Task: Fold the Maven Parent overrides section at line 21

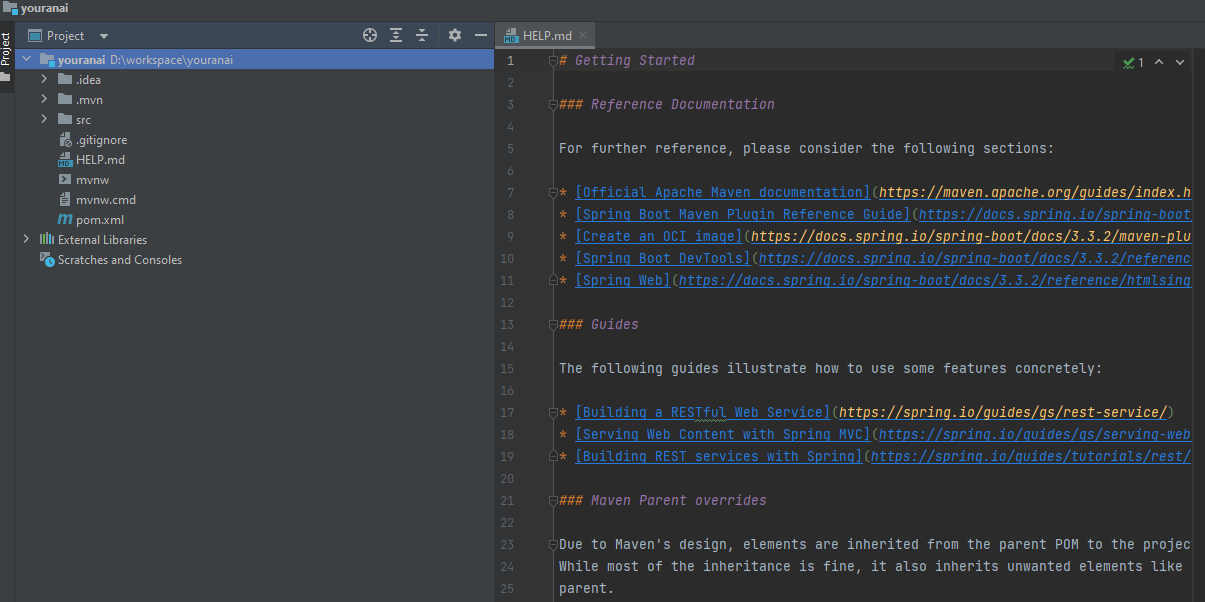Action: tap(551, 501)
